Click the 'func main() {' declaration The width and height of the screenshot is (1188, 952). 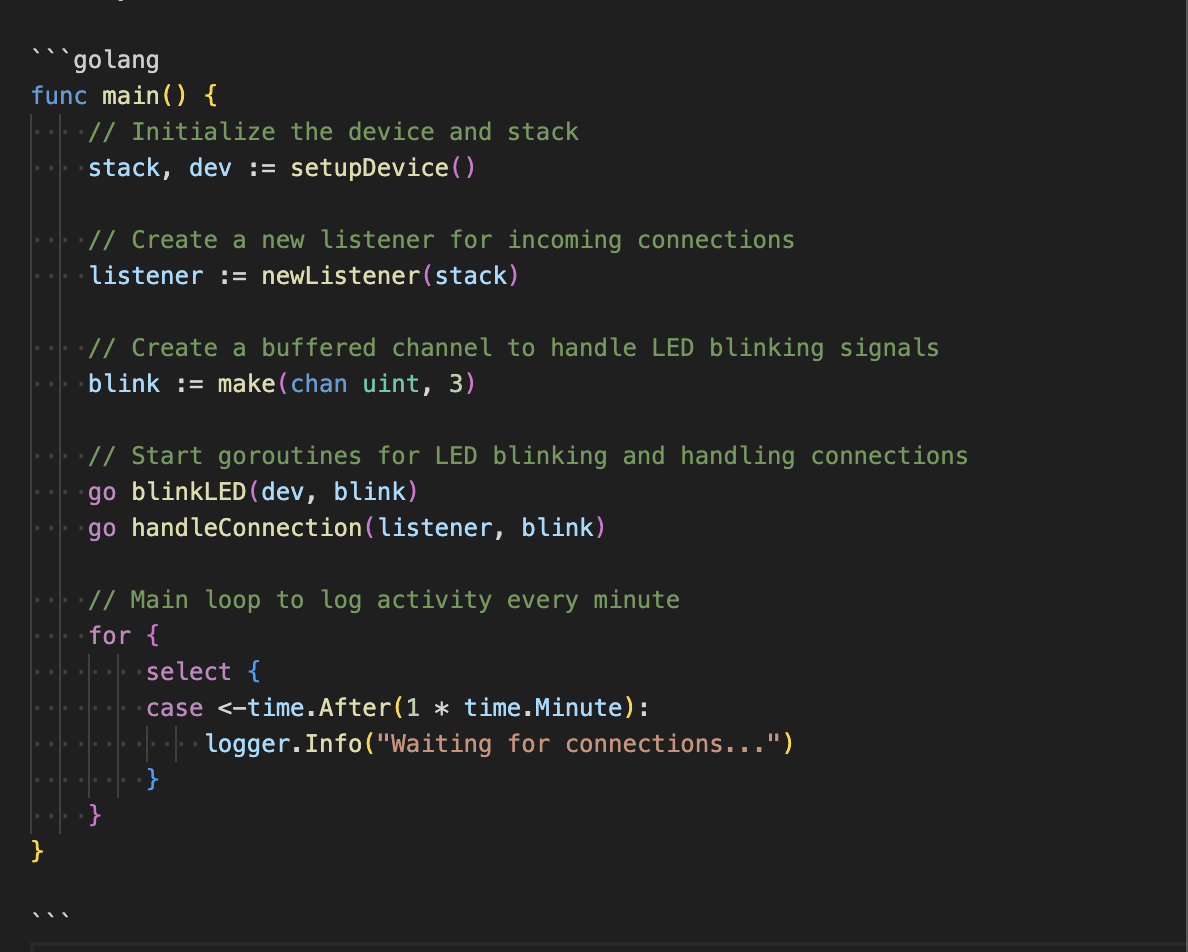click(124, 95)
